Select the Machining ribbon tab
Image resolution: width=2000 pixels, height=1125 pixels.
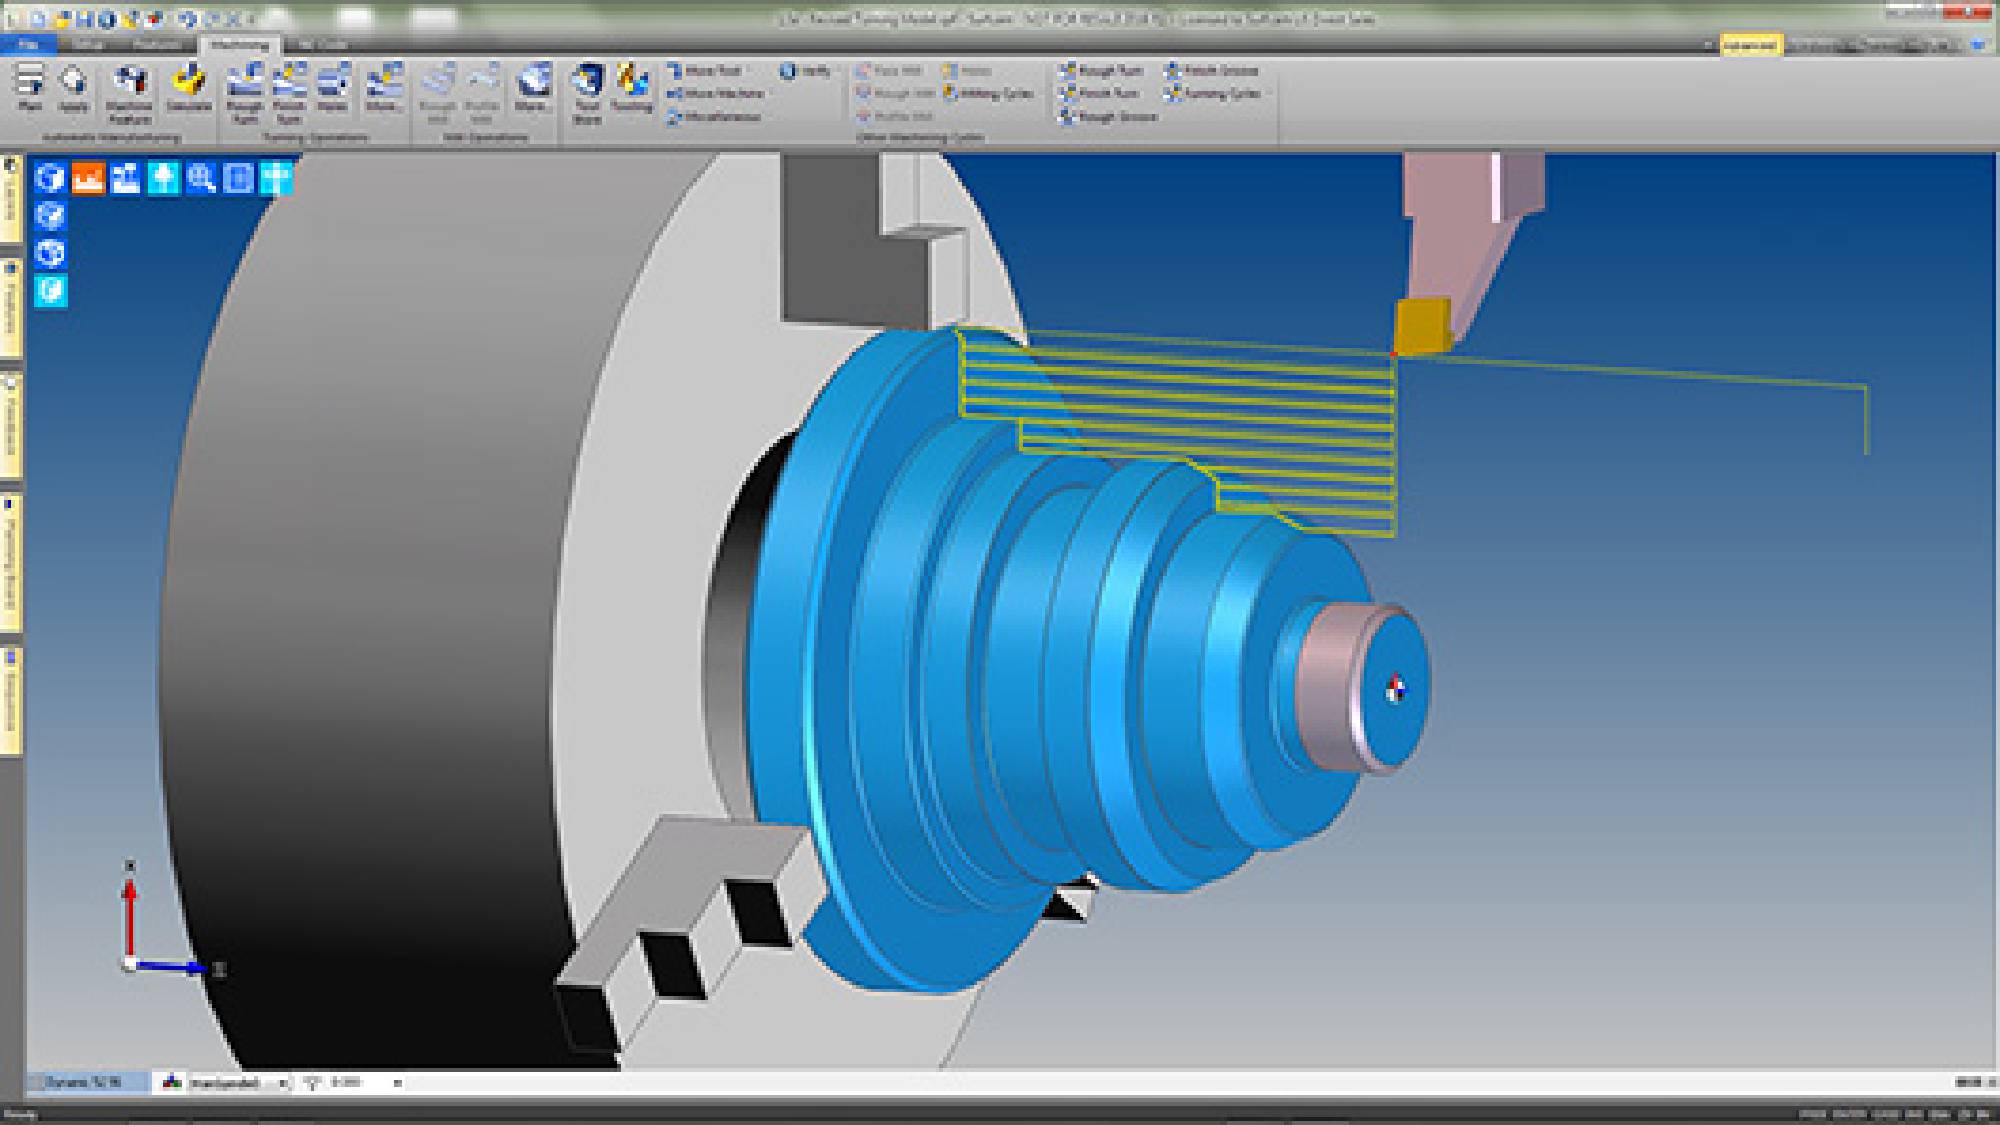tap(240, 45)
